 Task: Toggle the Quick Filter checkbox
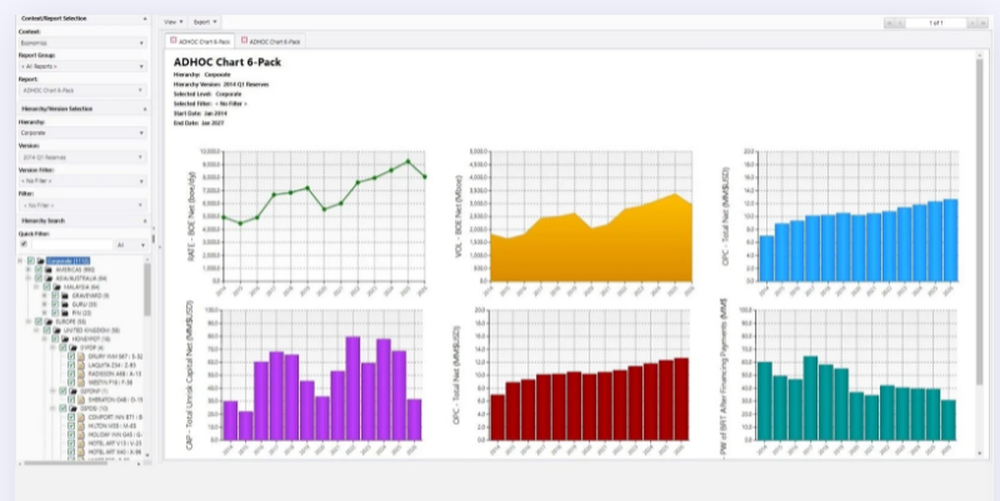tap(24, 244)
